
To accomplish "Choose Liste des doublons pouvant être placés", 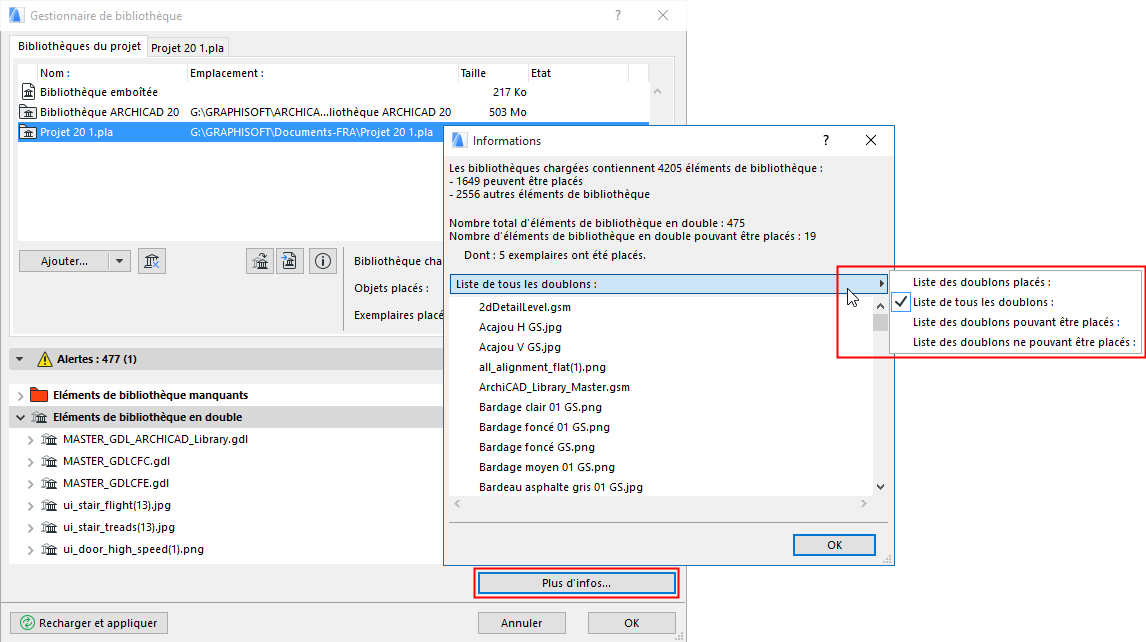I will click(1016, 322).
